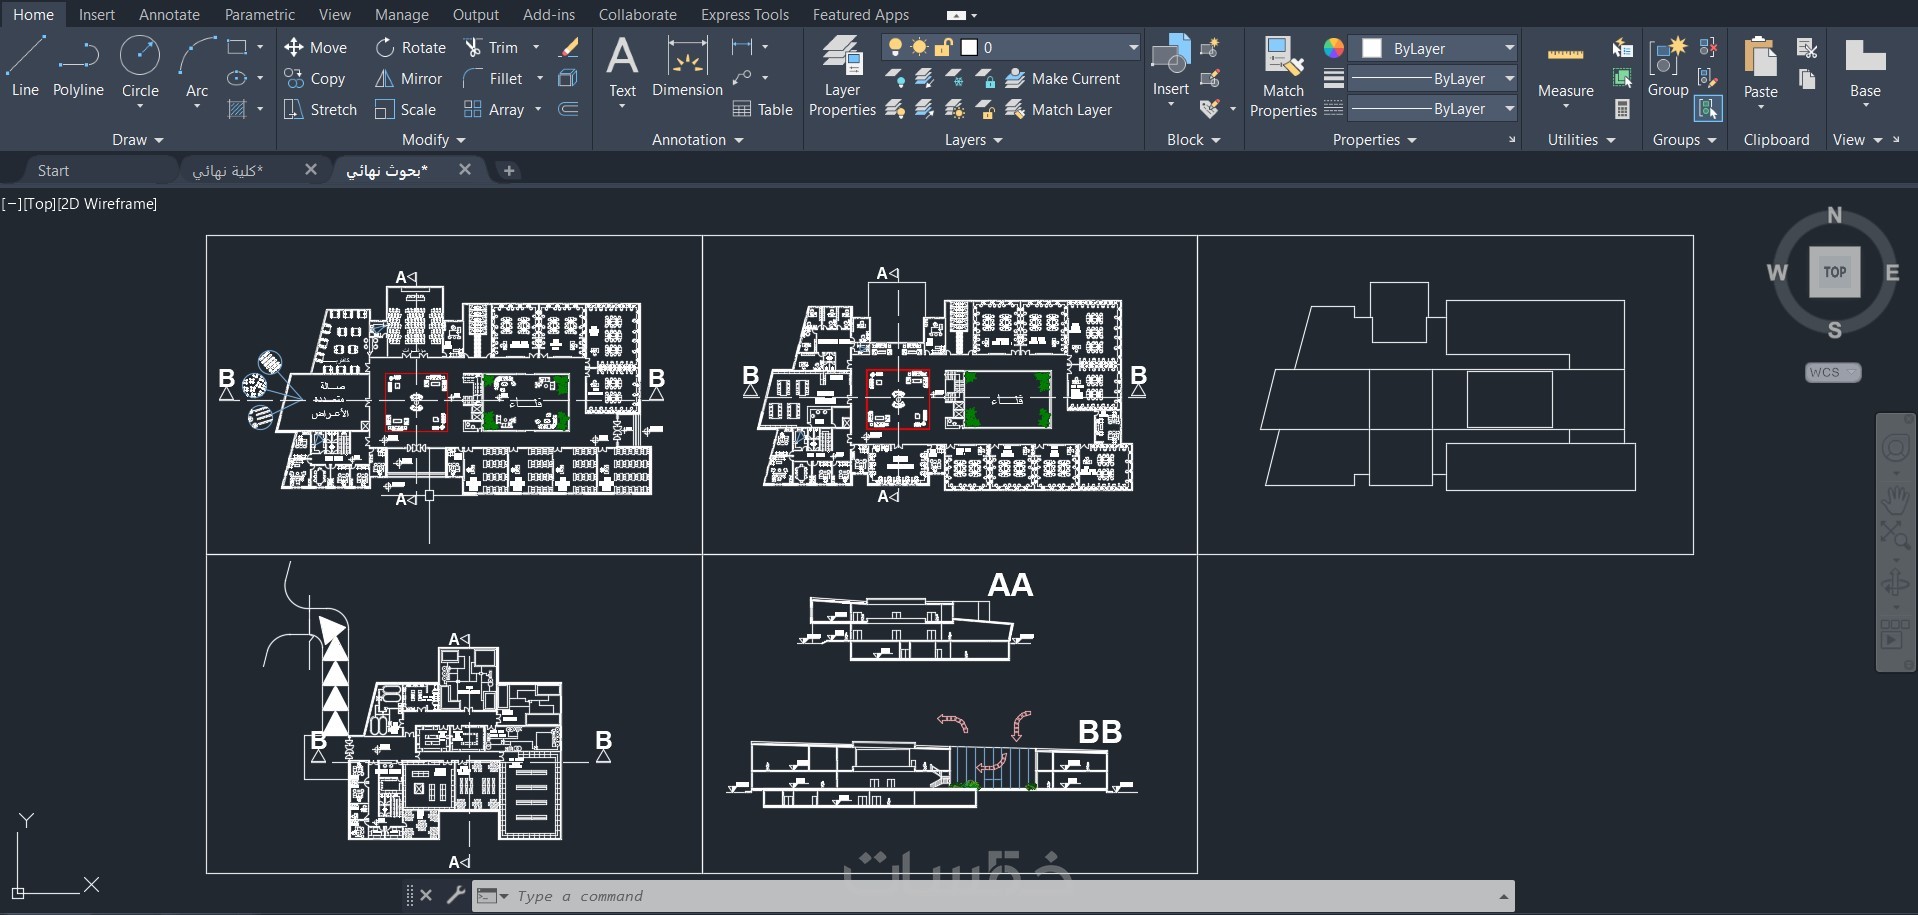Expand the Layers panel
This screenshot has width=1918, height=915.
click(x=974, y=140)
